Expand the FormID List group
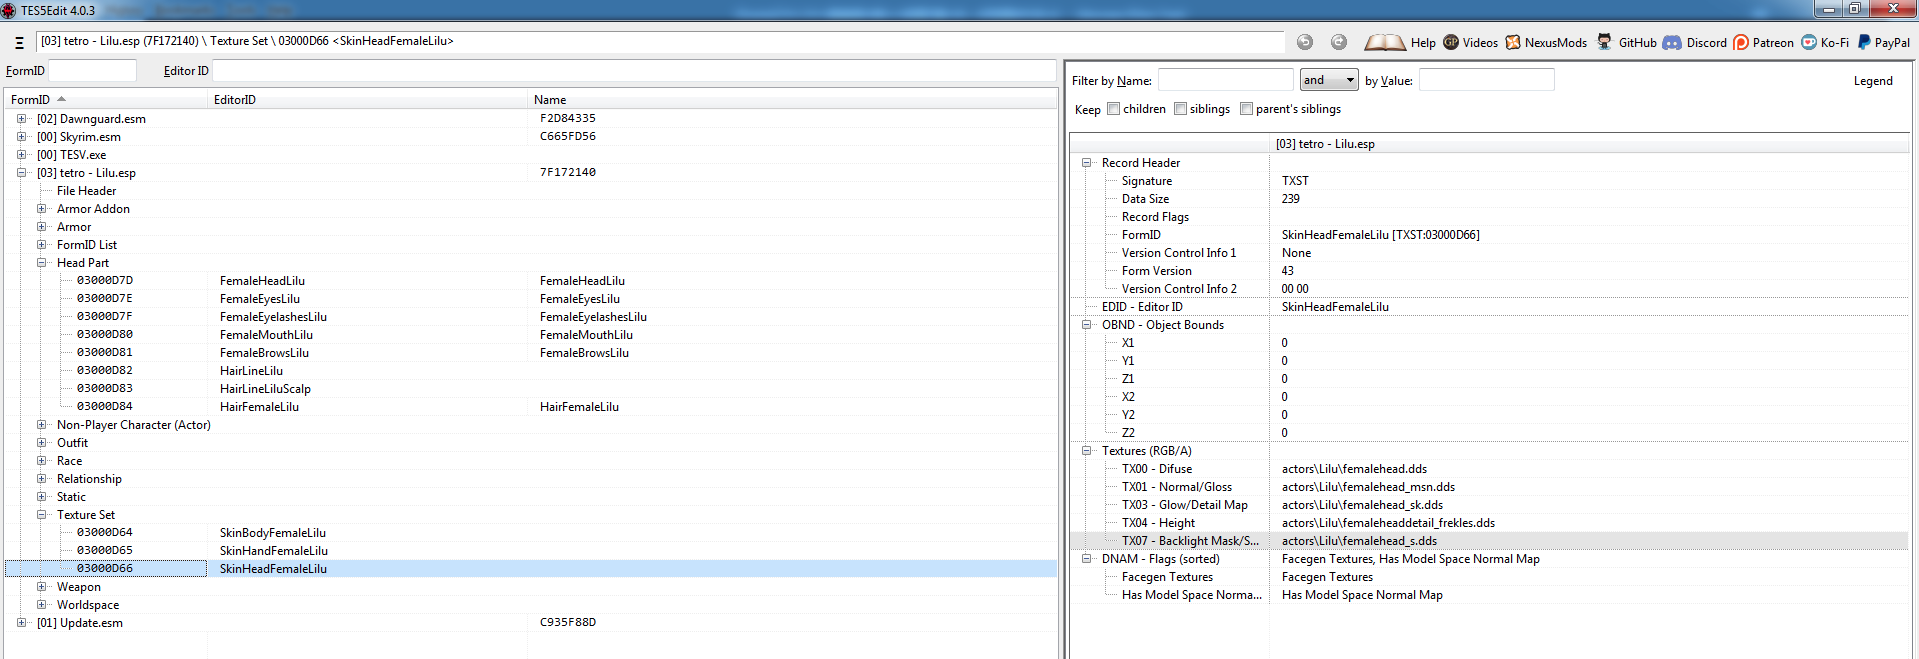The height and width of the screenshot is (659, 1919). (x=41, y=245)
